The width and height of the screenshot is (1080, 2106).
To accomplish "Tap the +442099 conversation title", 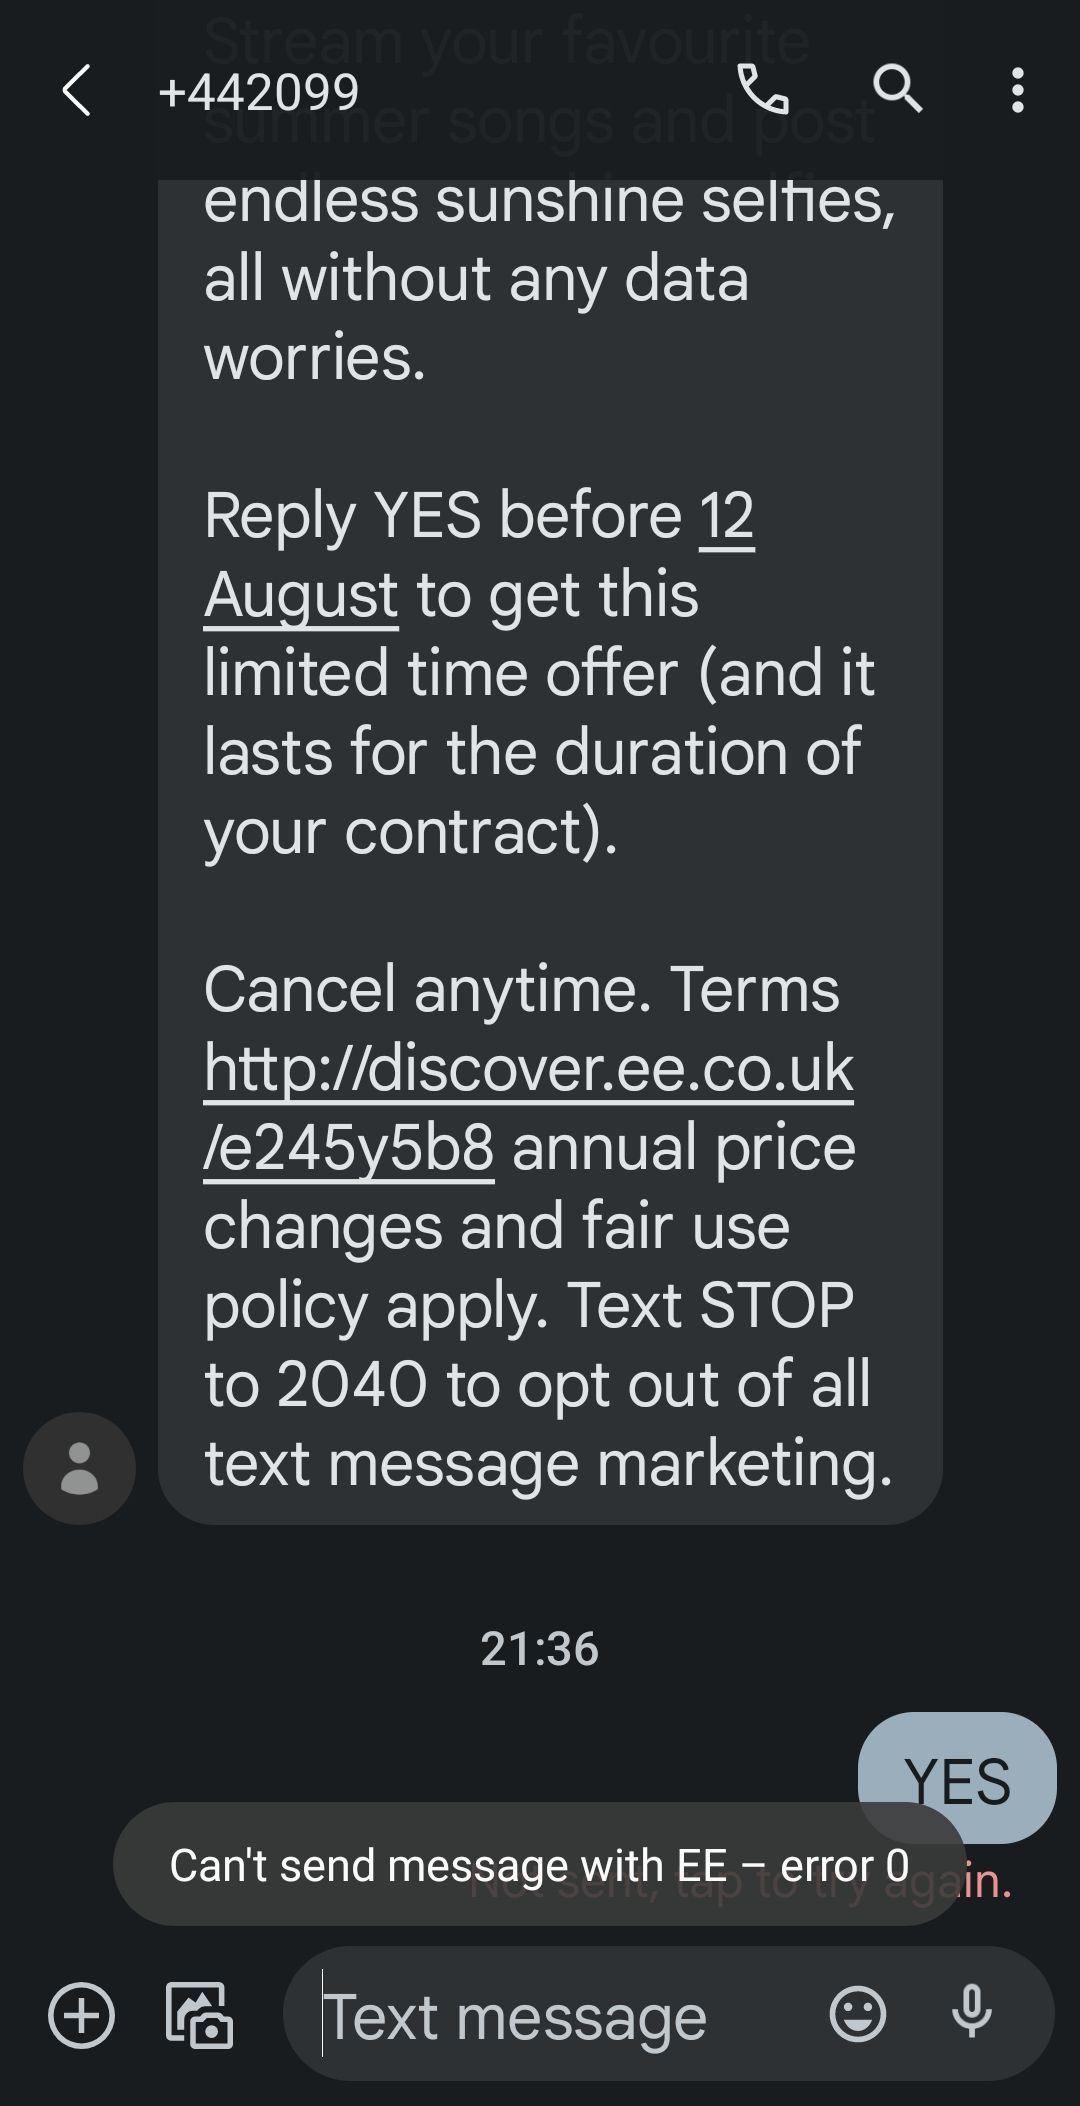I will tap(258, 92).
